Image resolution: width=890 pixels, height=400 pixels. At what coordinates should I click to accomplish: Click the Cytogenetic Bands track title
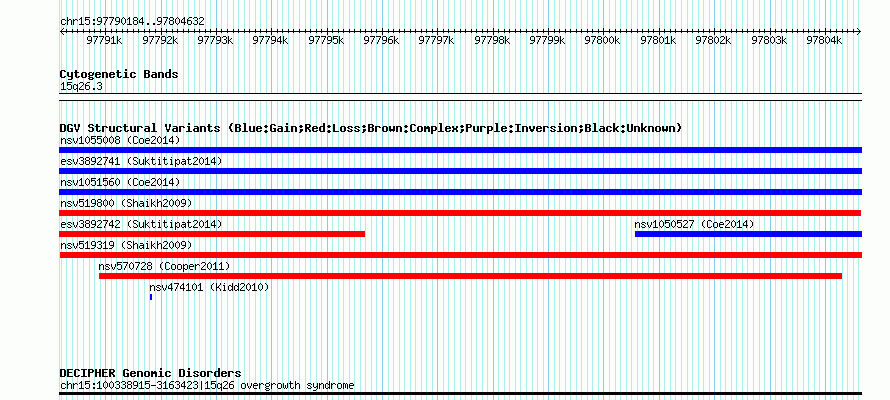tap(119, 74)
